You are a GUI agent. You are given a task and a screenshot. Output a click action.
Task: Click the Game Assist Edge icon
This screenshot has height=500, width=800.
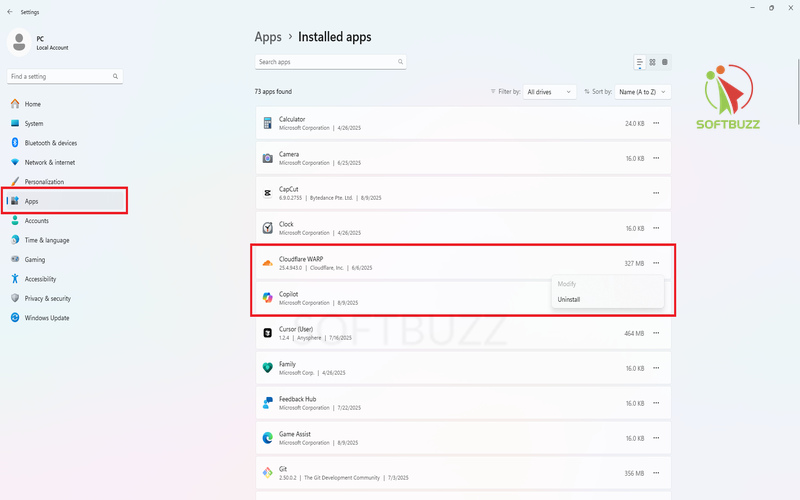(x=267, y=438)
